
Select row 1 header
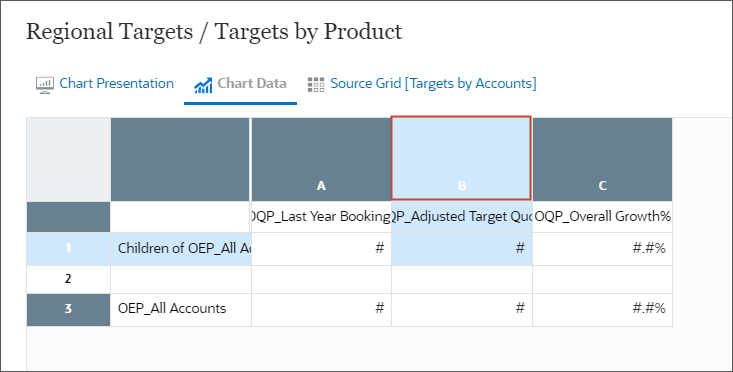pyautogui.click(x=68, y=249)
